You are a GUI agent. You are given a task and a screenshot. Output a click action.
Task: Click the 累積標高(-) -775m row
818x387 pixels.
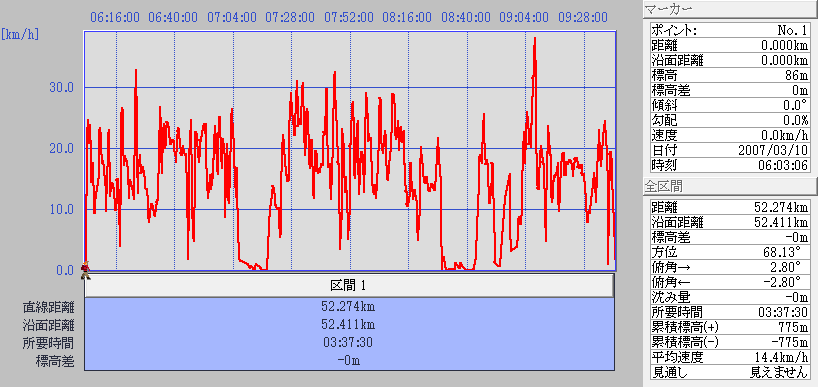point(730,343)
